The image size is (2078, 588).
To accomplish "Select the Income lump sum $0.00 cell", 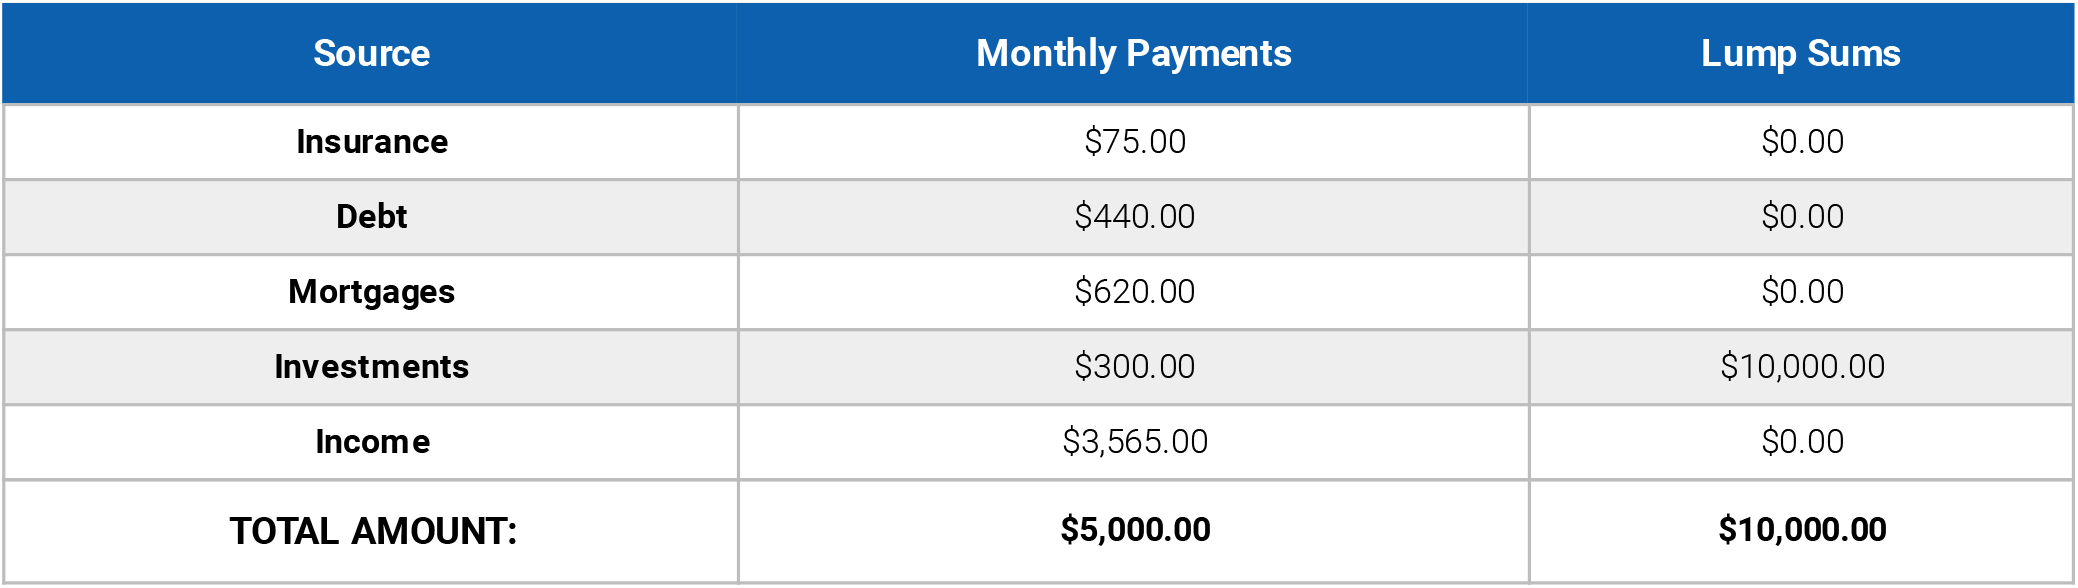I will coord(1802,442).
